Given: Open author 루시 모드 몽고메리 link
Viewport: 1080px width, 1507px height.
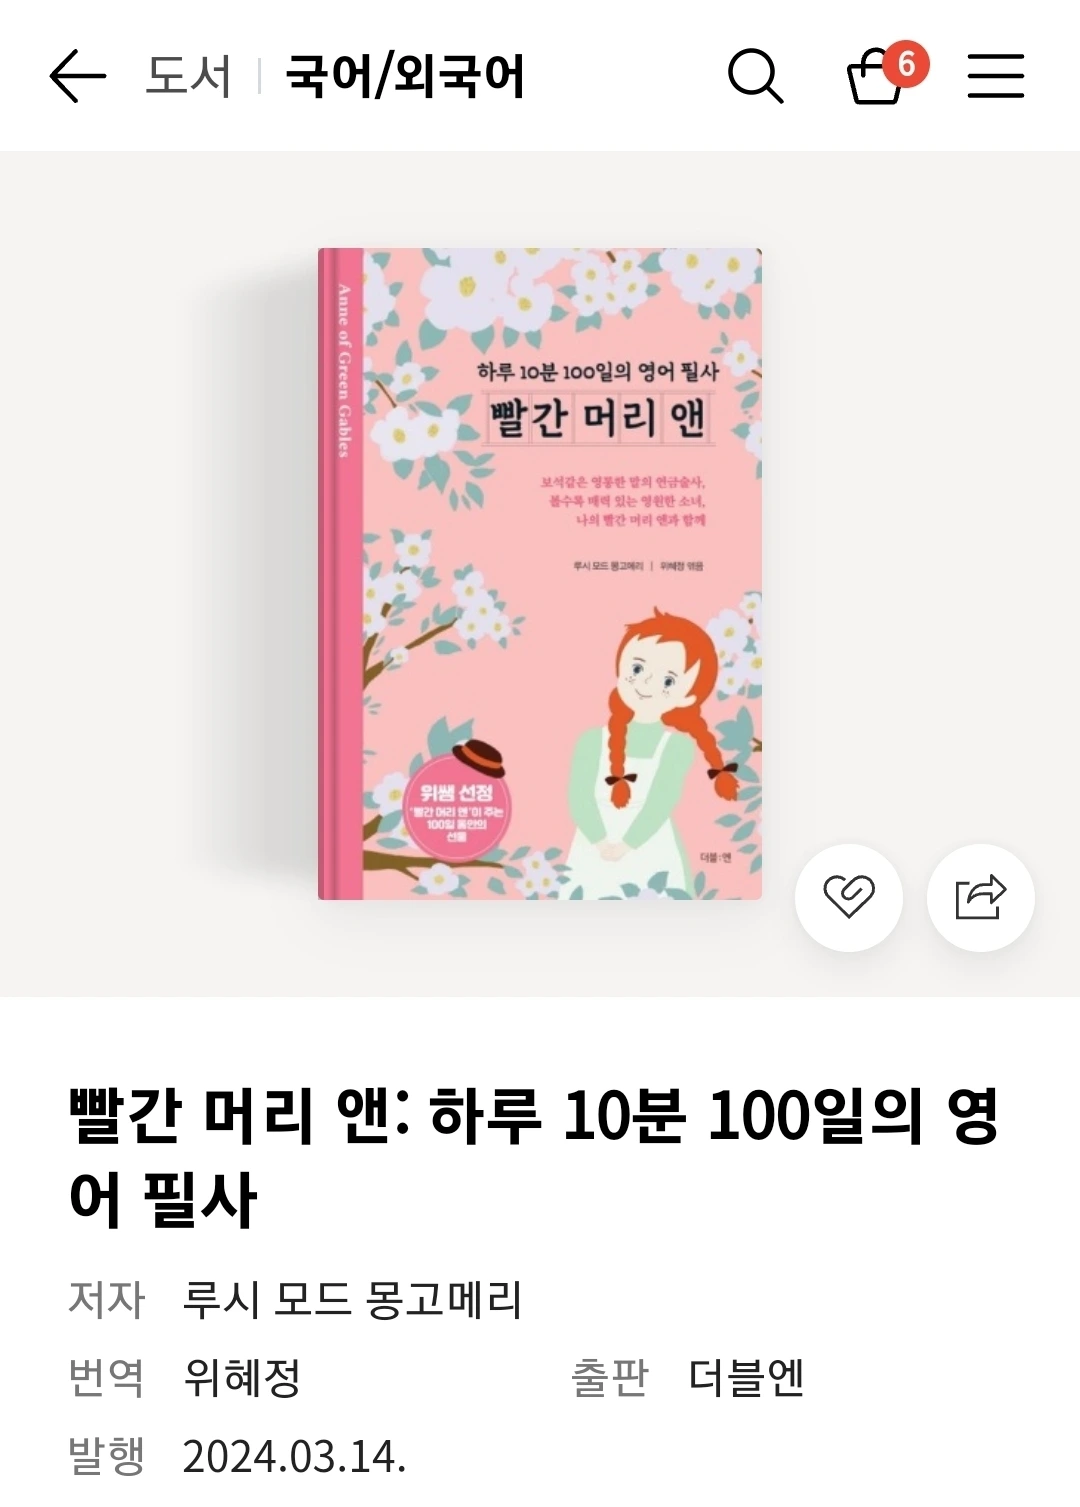Looking at the screenshot, I should [x=353, y=1300].
